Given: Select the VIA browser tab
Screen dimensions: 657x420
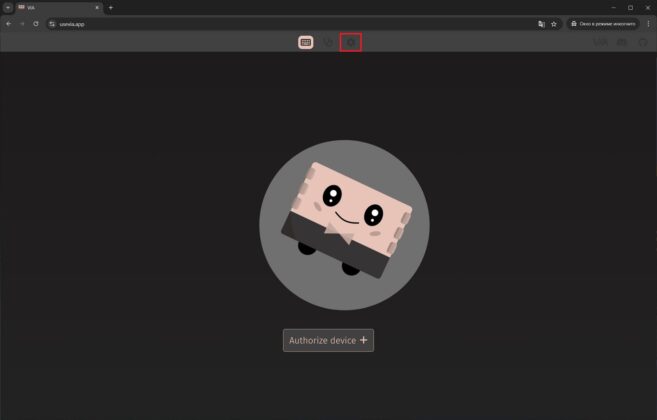Looking at the screenshot, I should tap(59, 8).
